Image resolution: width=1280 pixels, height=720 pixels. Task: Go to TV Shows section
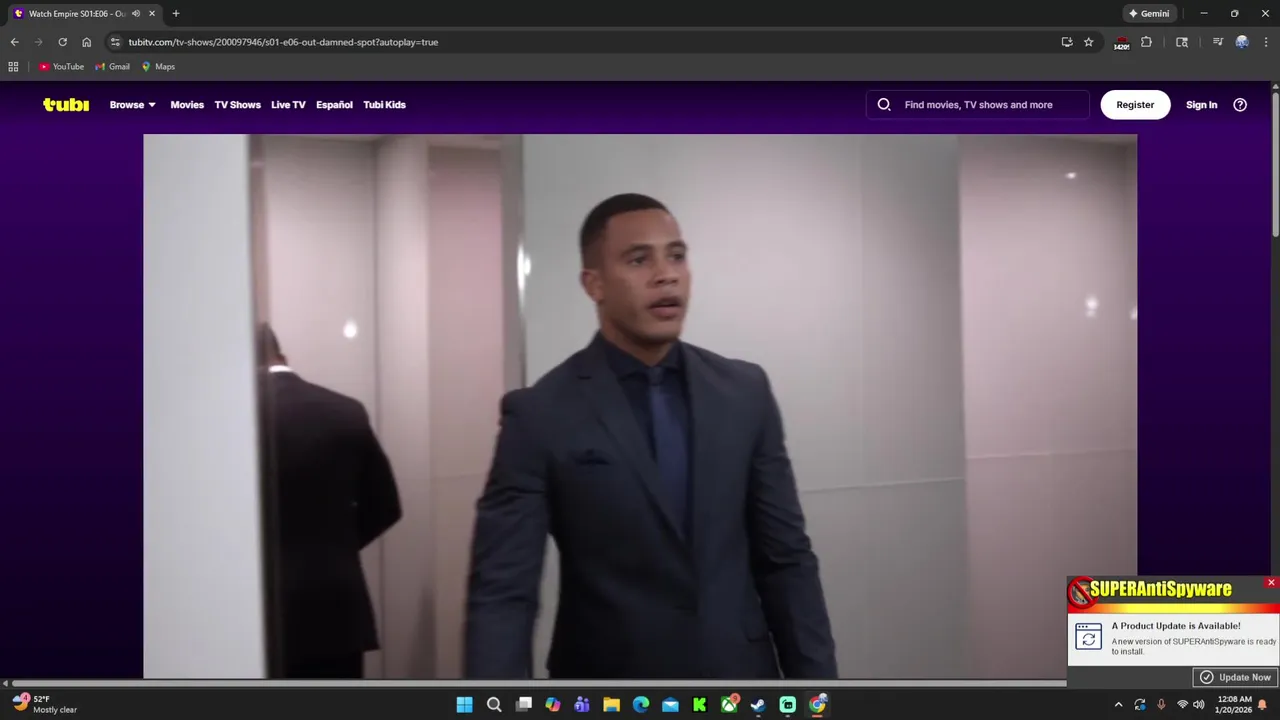237,104
